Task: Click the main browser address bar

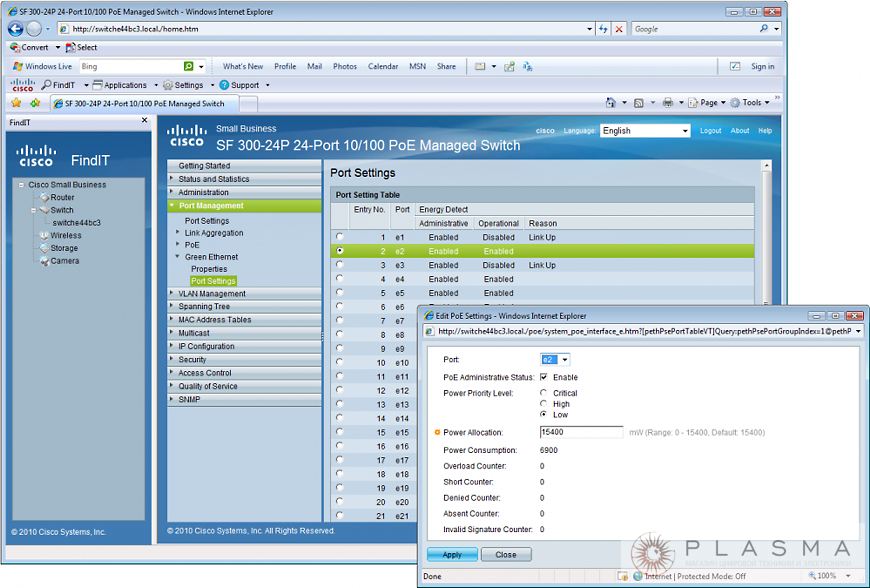Action: [x=325, y=29]
